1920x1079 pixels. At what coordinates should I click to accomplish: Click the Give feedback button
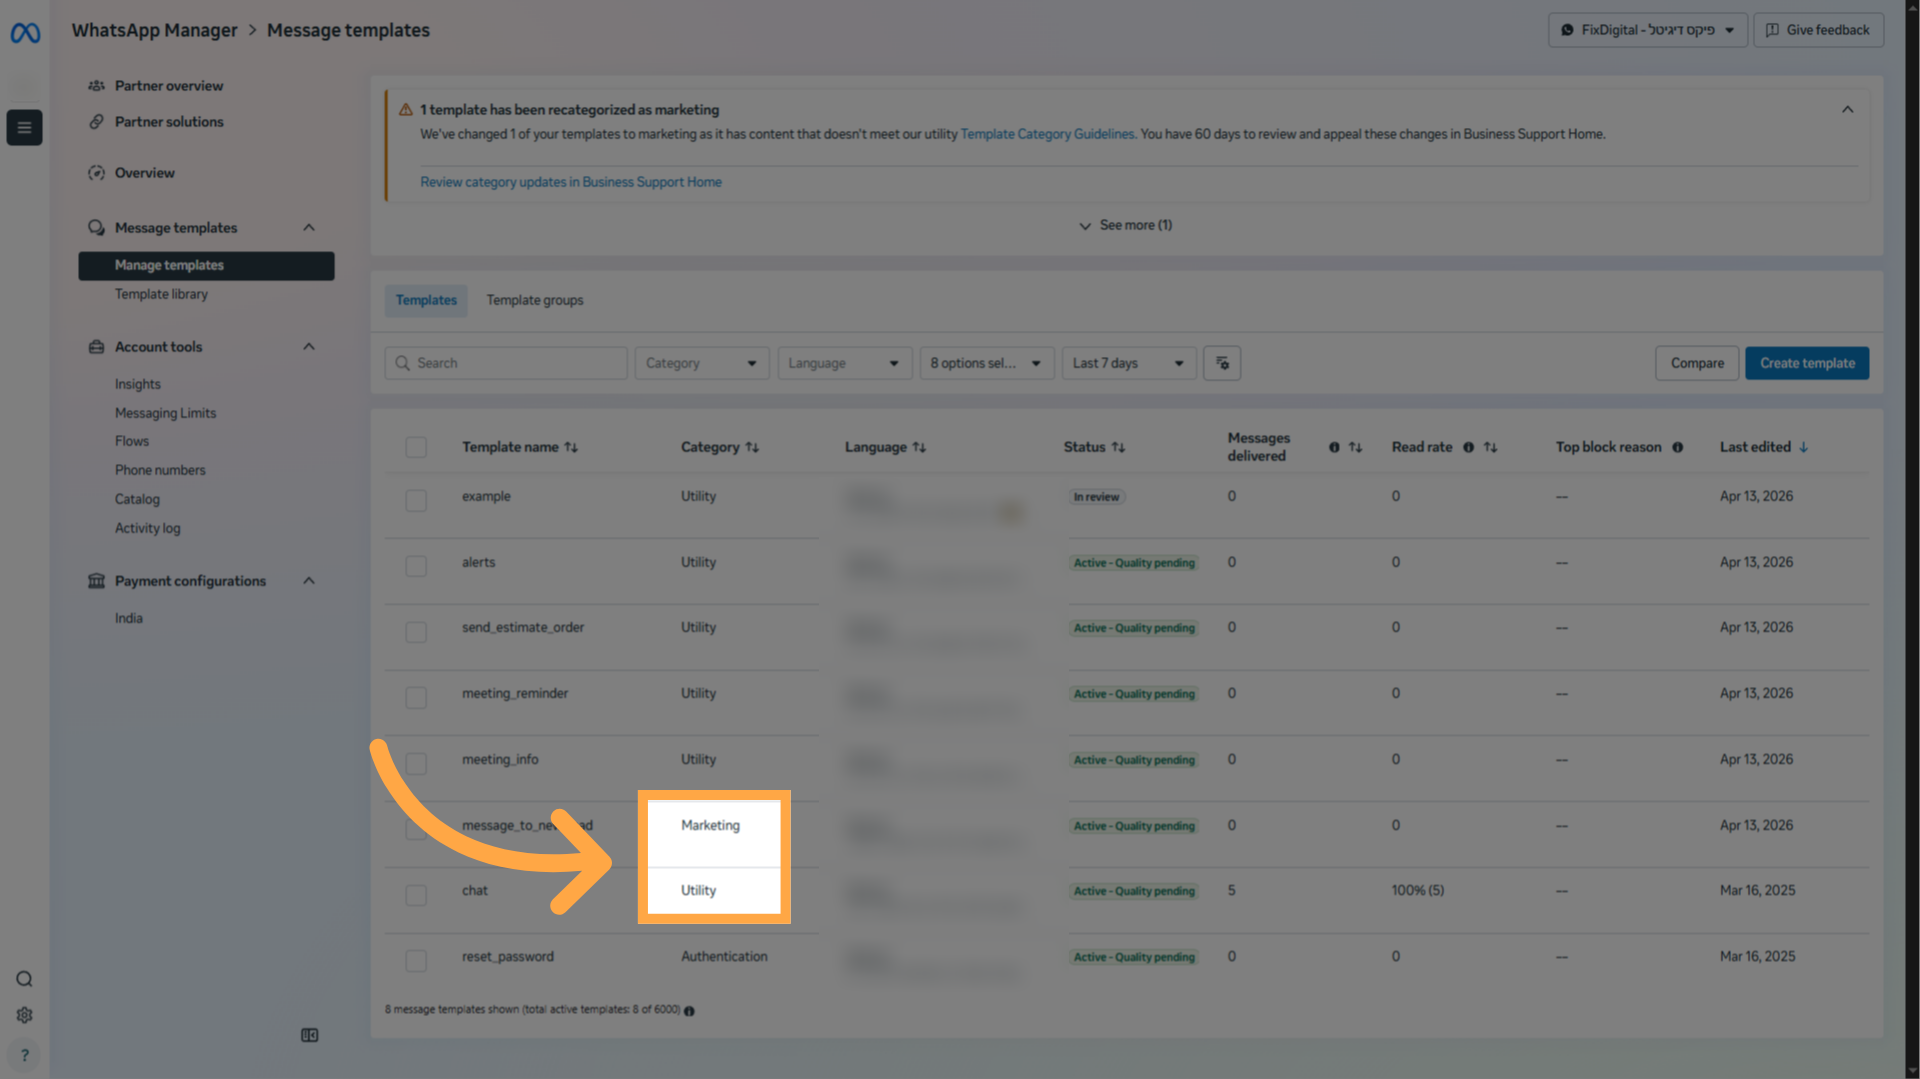1819,30
